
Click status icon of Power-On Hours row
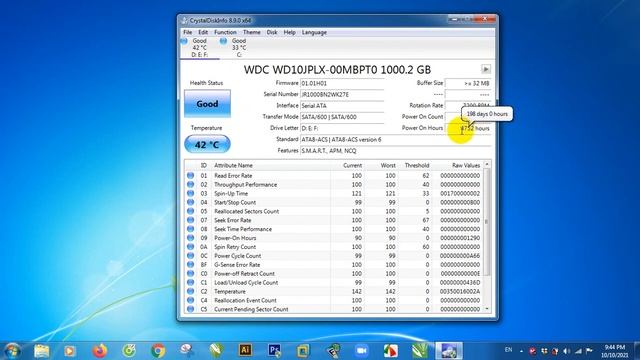[x=190, y=238]
